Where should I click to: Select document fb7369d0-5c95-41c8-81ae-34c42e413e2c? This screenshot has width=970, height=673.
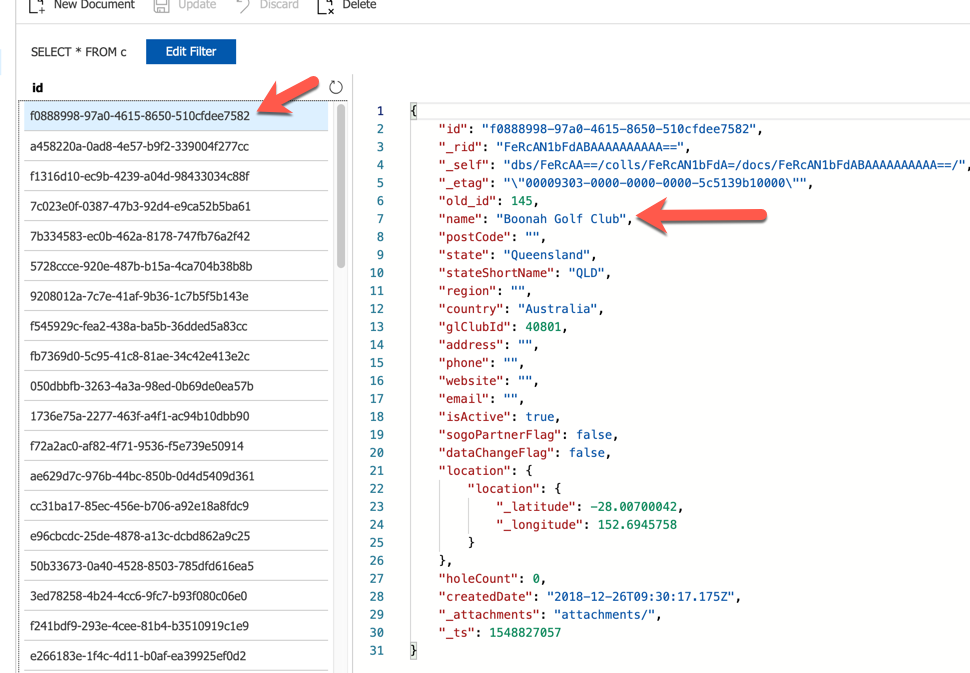tap(176, 356)
